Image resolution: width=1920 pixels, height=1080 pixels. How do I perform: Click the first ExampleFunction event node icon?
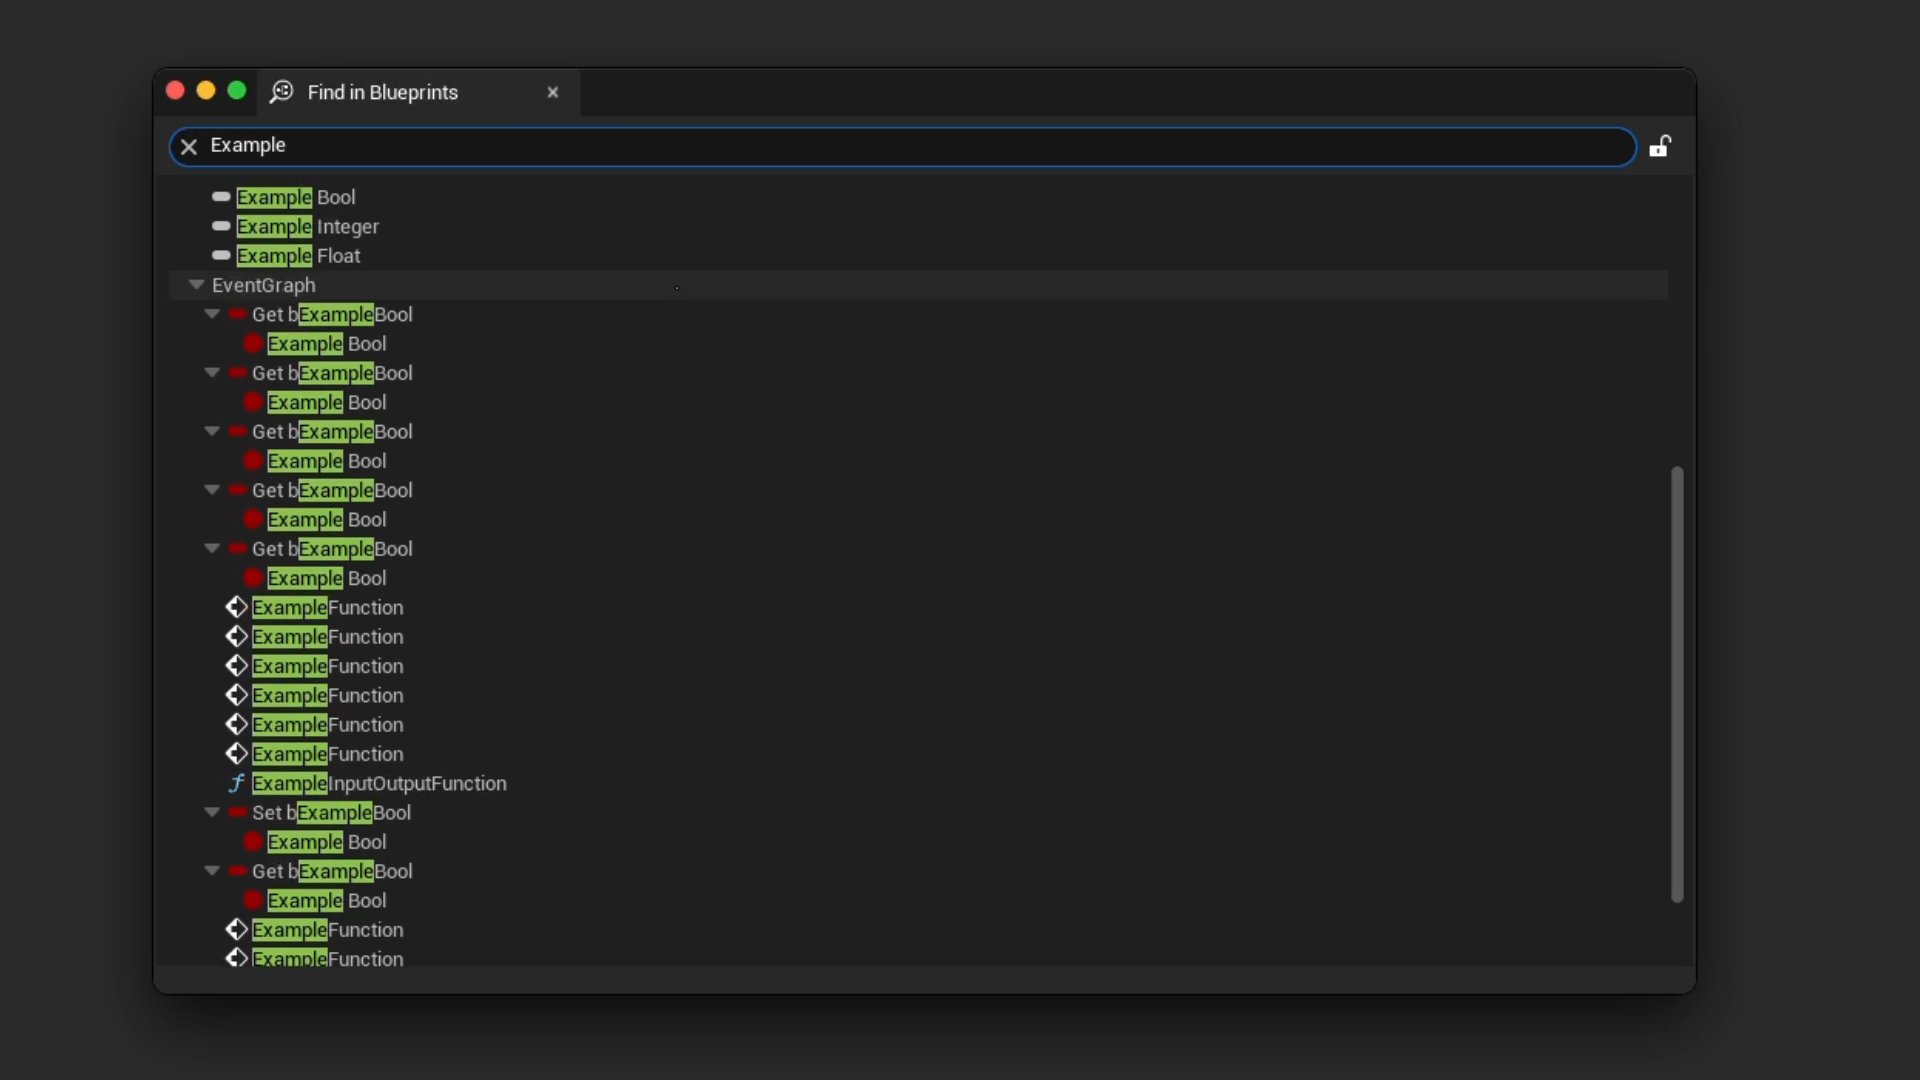(236, 607)
